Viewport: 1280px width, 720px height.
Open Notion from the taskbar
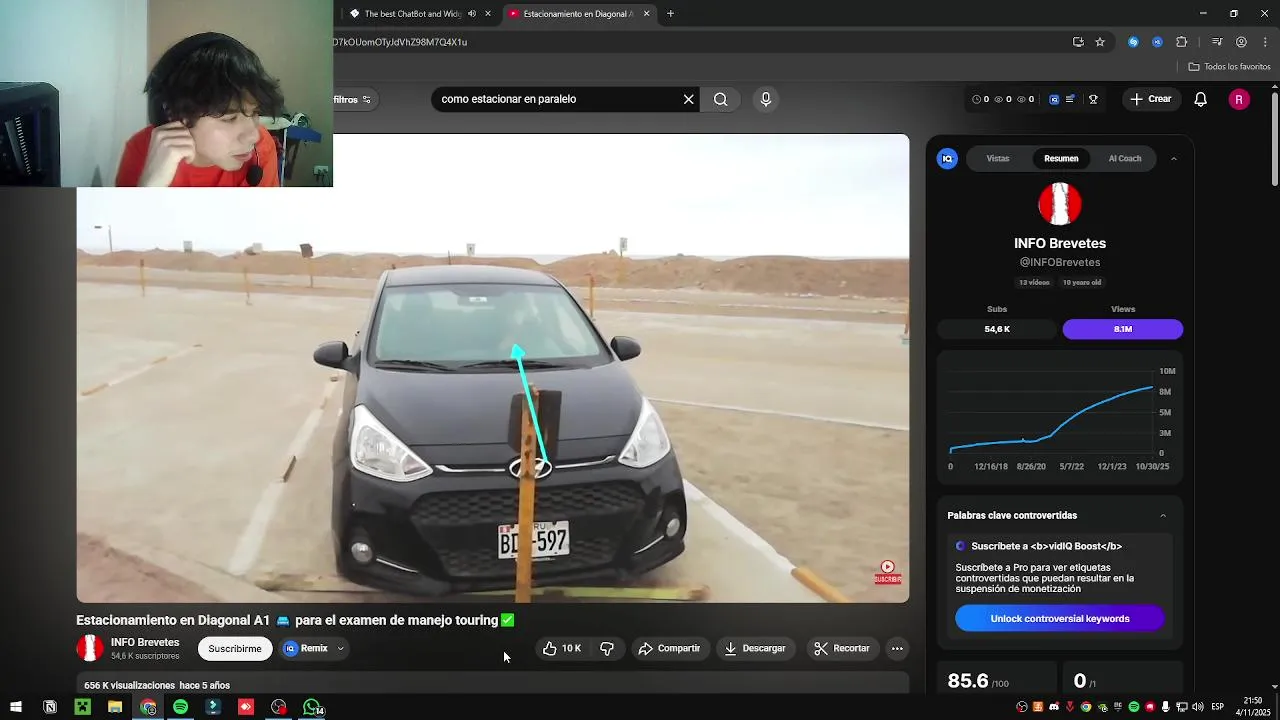pos(50,707)
